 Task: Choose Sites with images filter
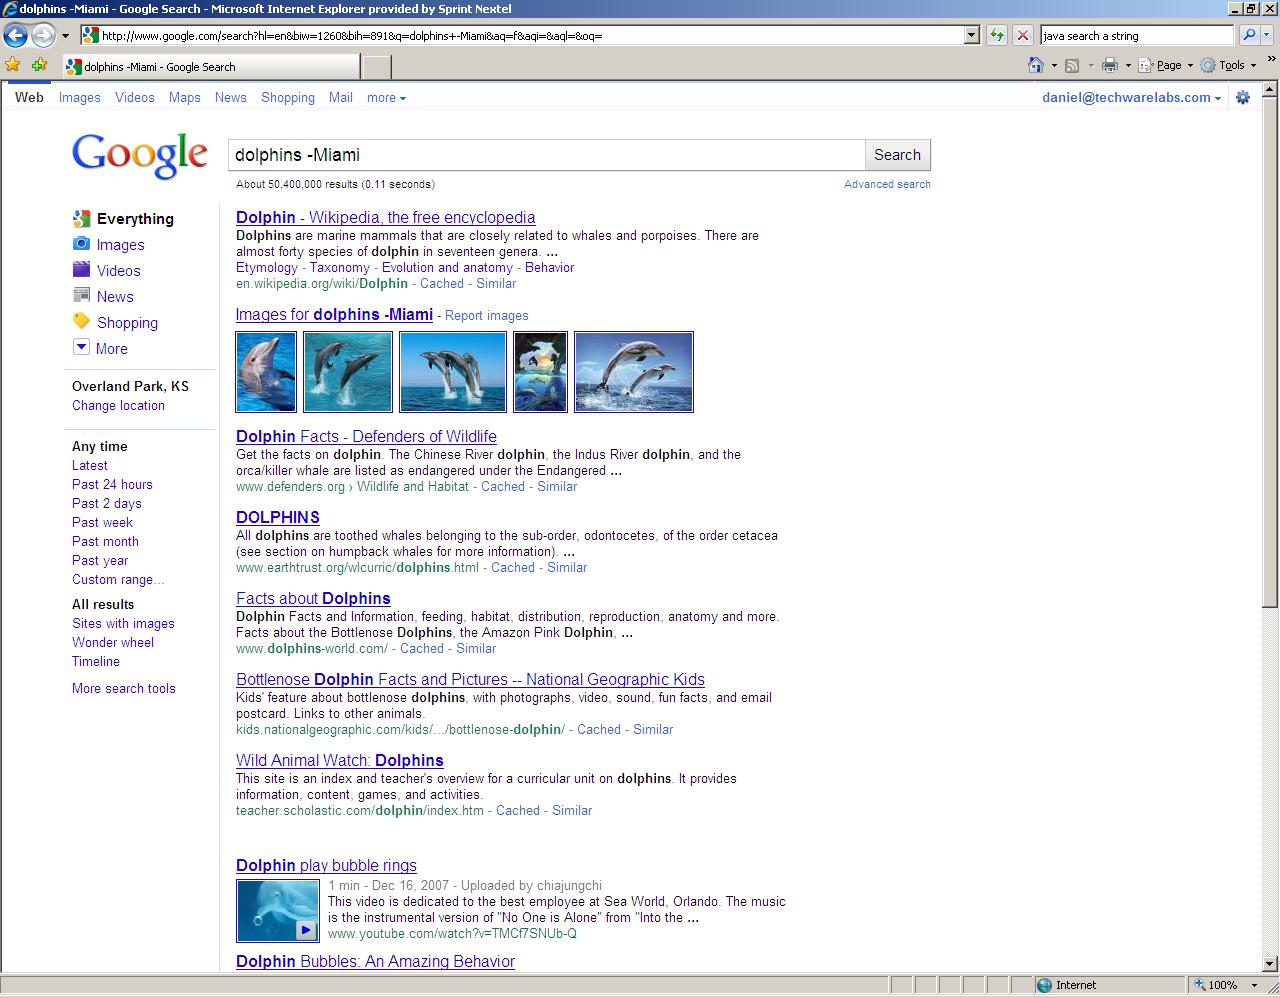(123, 624)
